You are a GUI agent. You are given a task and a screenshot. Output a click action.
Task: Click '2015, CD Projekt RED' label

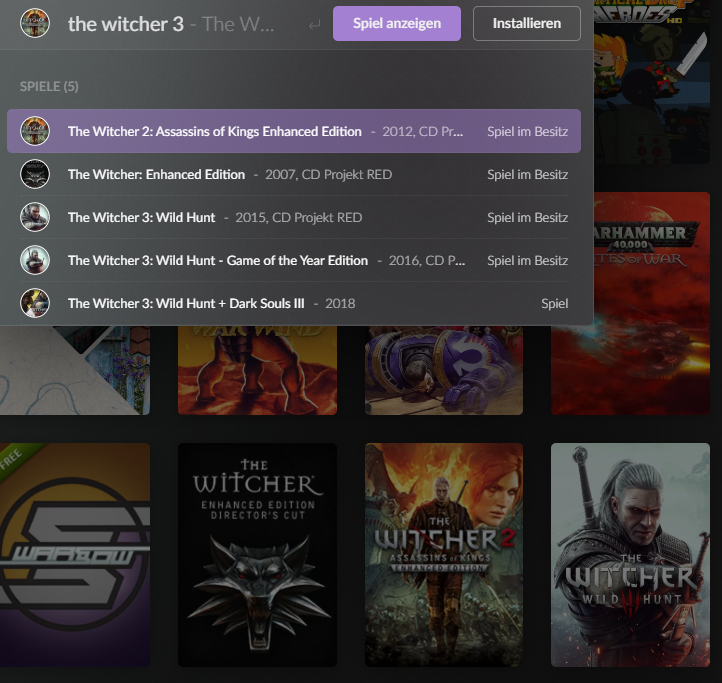(299, 217)
